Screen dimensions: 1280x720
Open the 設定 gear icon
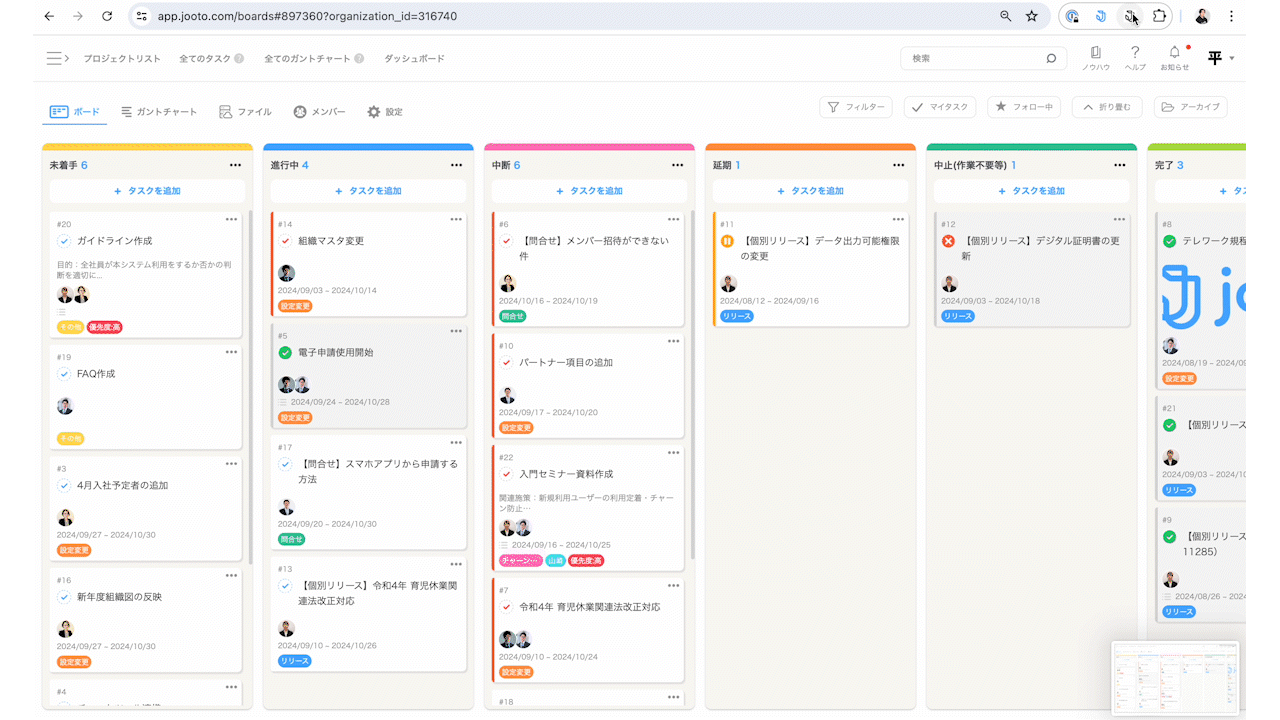tap(373, 111)
